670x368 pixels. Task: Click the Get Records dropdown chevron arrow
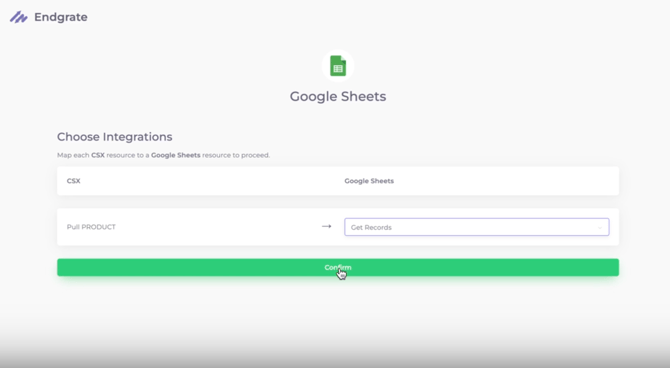pyautogui.click(x=600, y=228)
